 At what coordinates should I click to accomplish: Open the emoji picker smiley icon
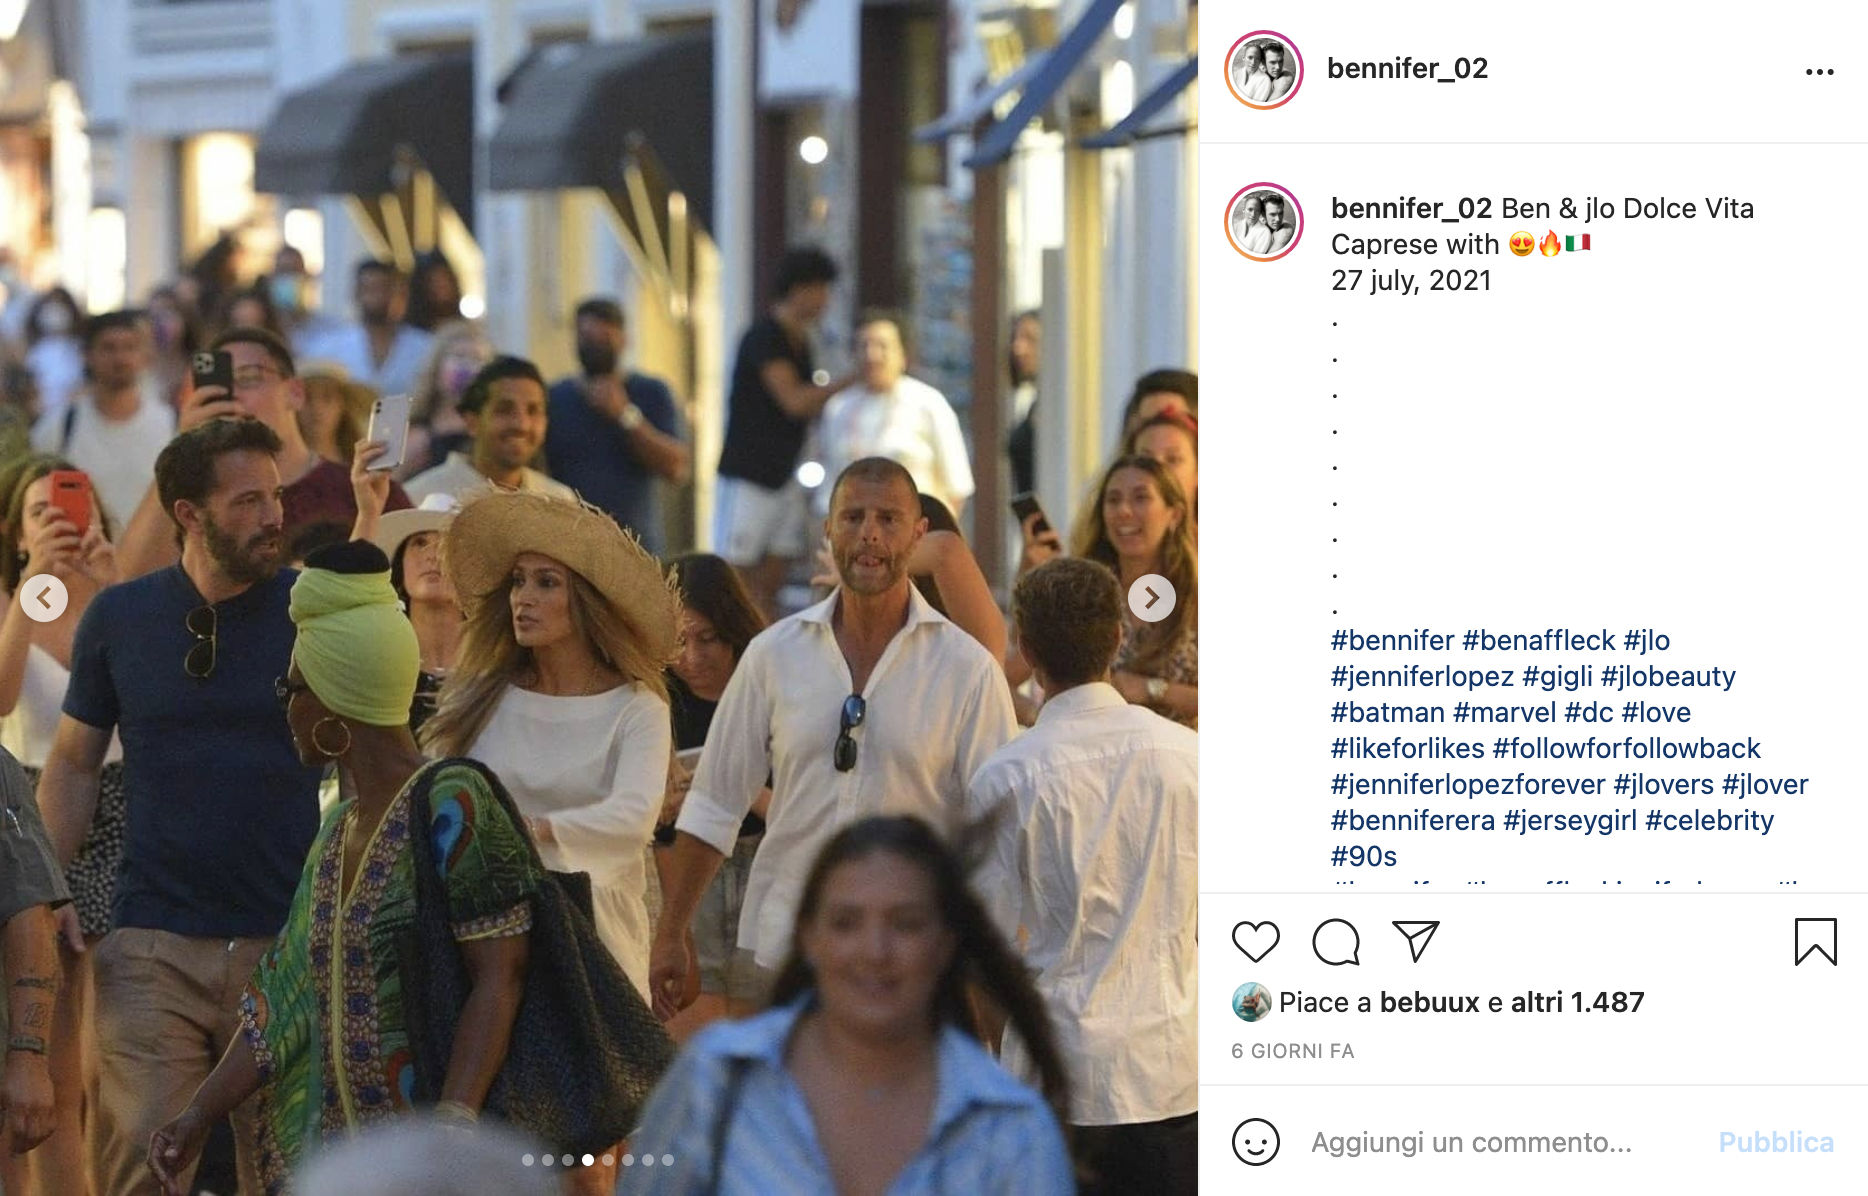pyautogui.click(x=1256, y=1141)
